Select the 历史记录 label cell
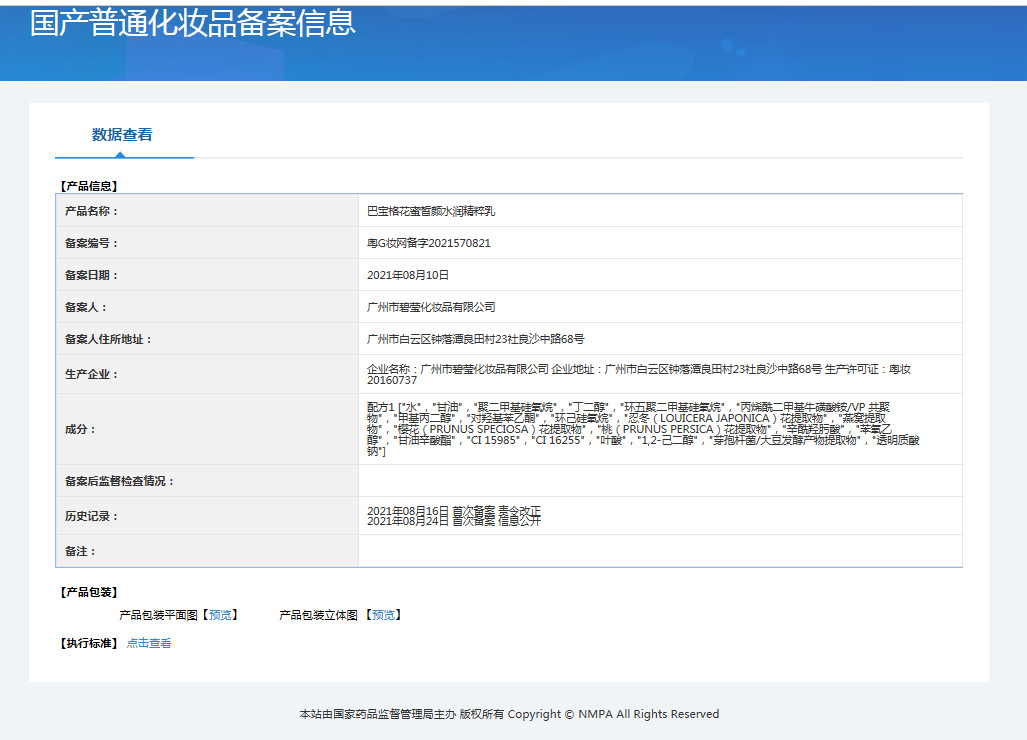Image resolution: width=1027 pixels, height=740 pixels. [x=207, y=516]
